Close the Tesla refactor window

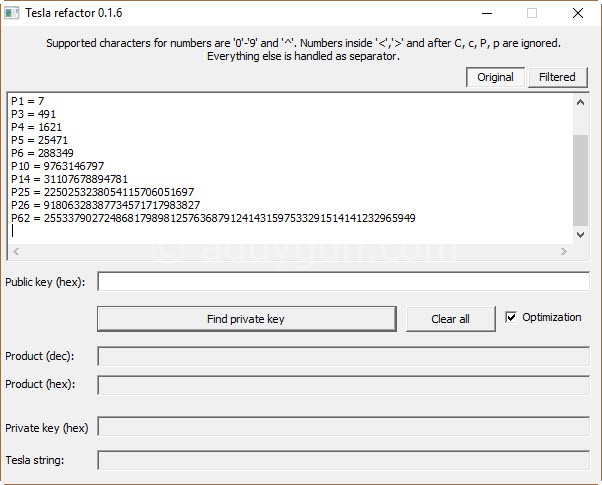[x=578, y=13]
